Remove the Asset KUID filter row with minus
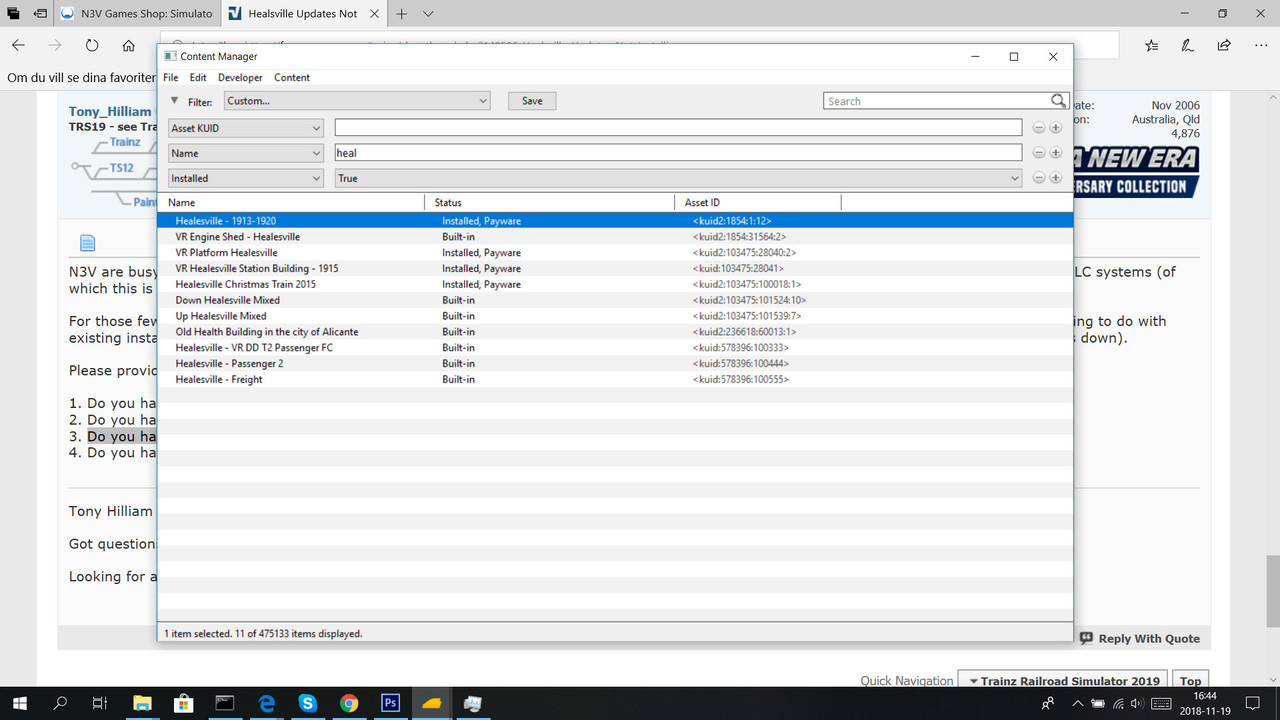 1039,128
